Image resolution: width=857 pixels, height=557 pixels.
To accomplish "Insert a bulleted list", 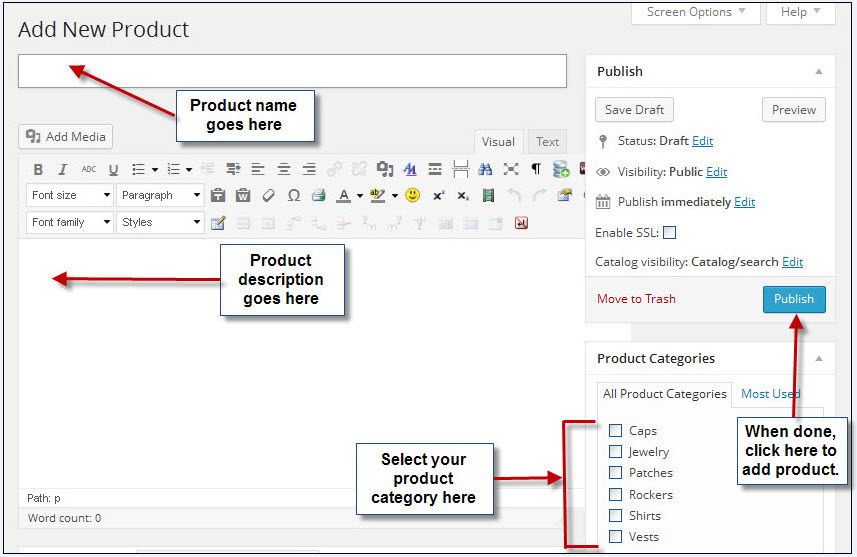I will click(x=138, y=169).
